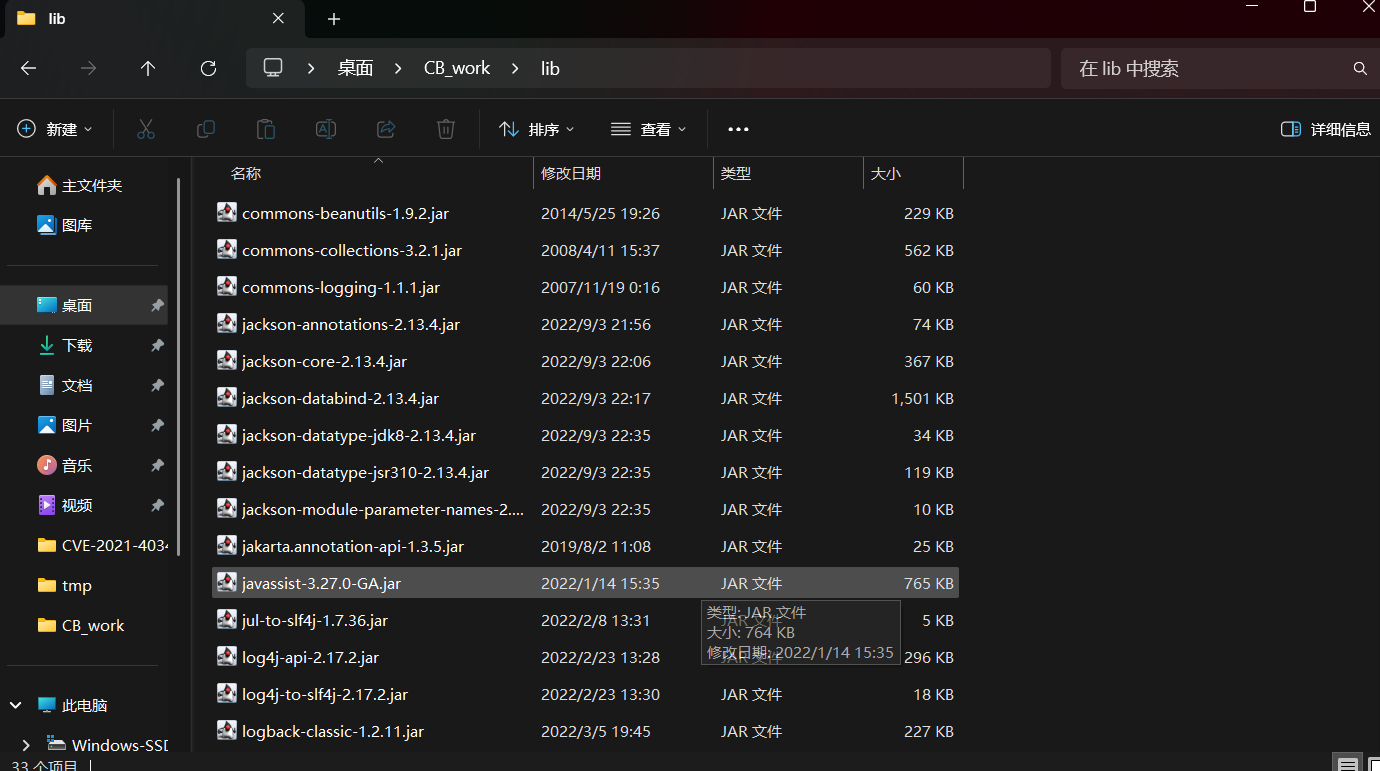Screen dimensions: 1380x771
Task: Open the 排序 sort dropdown
Action: [x=536, y=129]
